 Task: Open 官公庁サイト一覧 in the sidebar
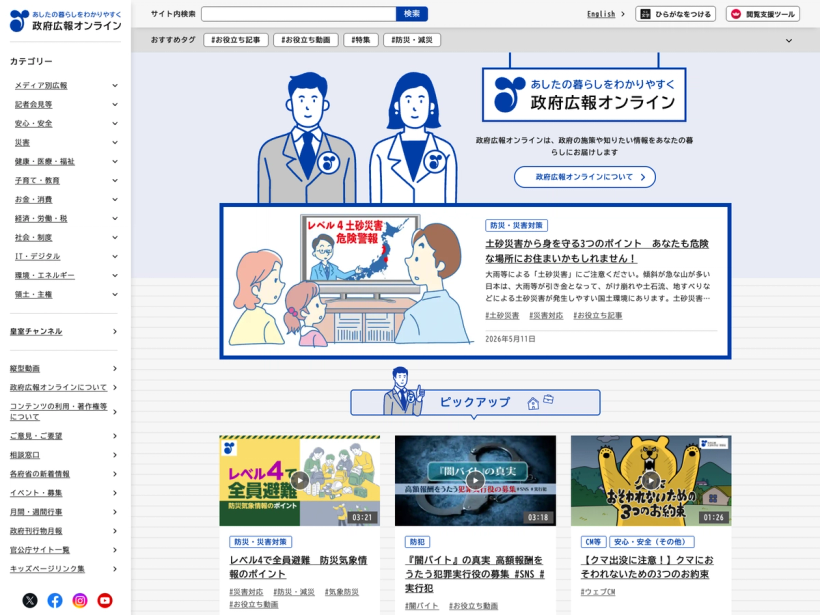63,550
